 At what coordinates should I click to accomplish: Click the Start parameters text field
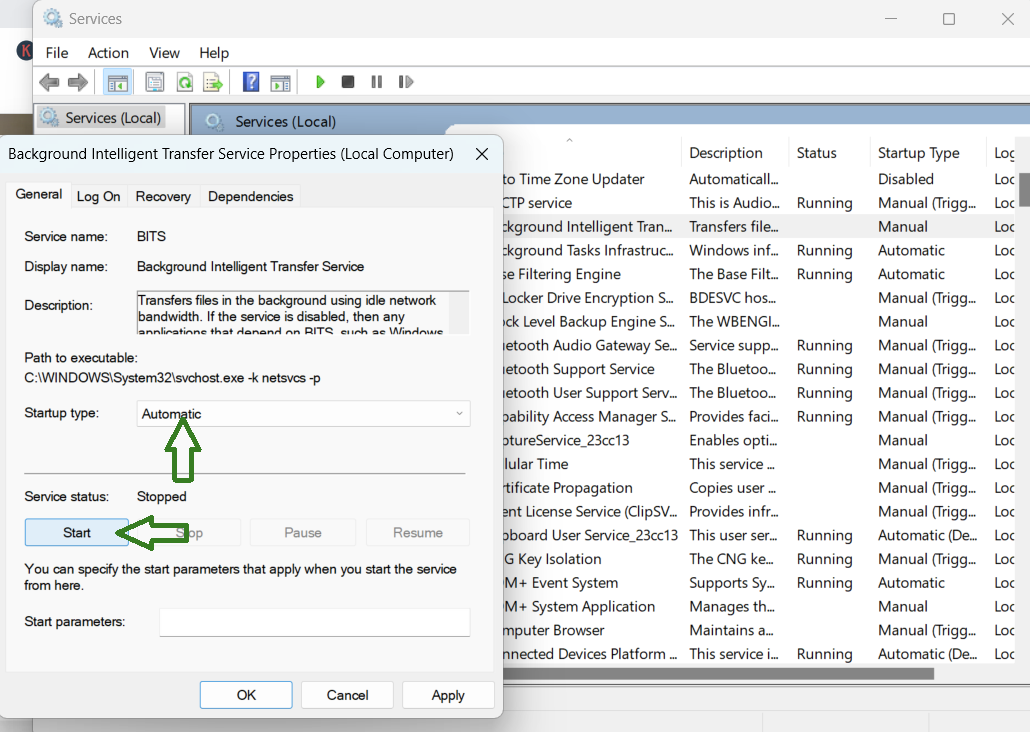coord(314,622)
